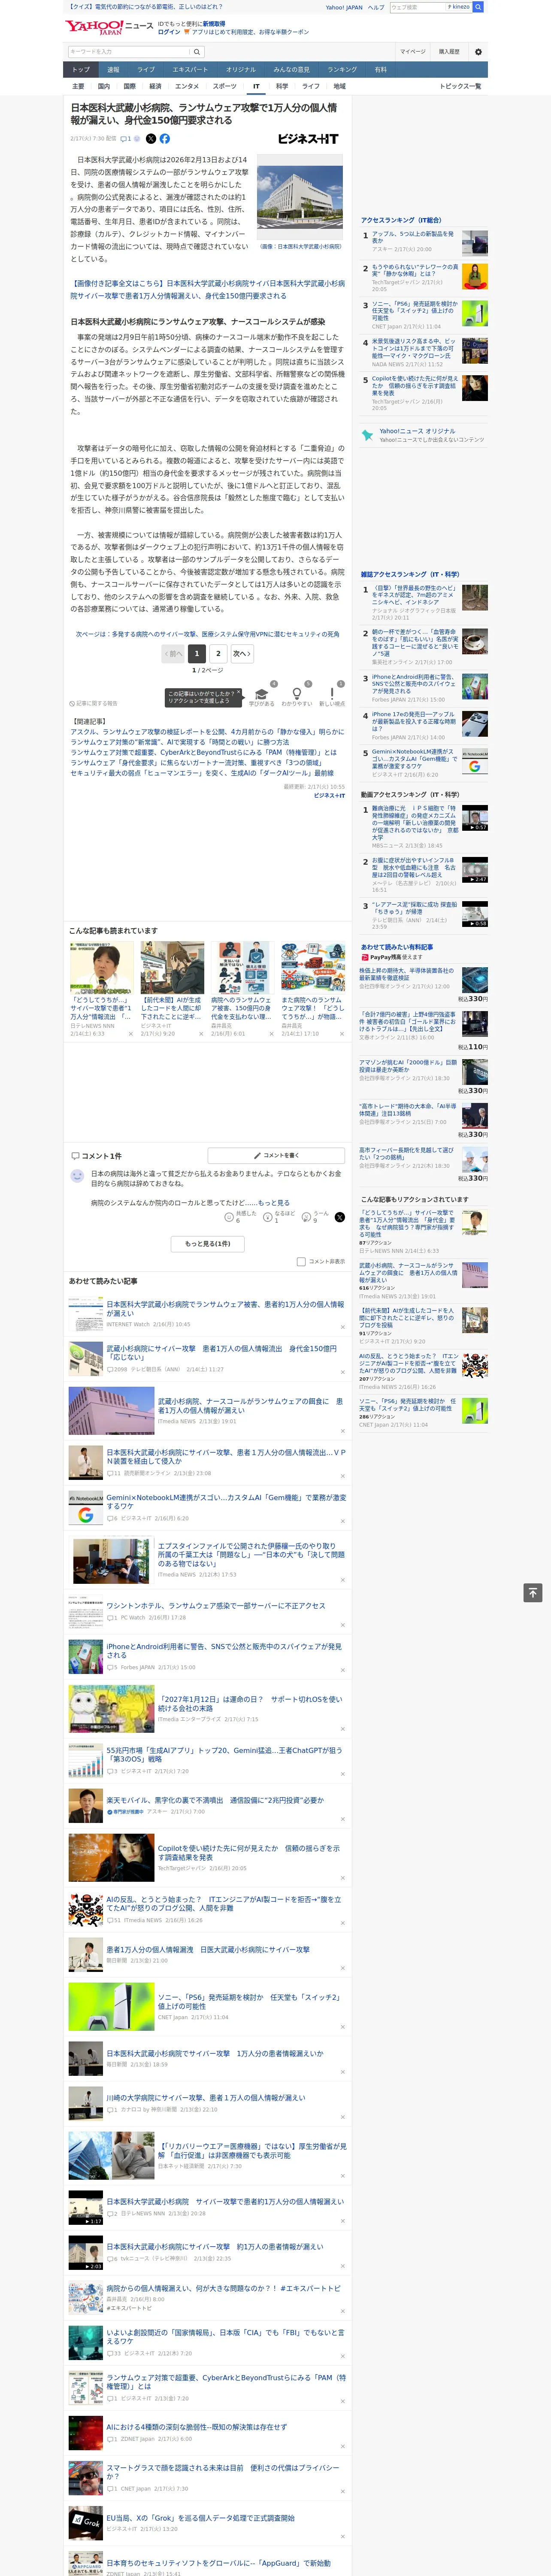Viewport: 551px width, 2576px height.
Task: Click the commenter's avatar icon
Action: pos(77,1176)
